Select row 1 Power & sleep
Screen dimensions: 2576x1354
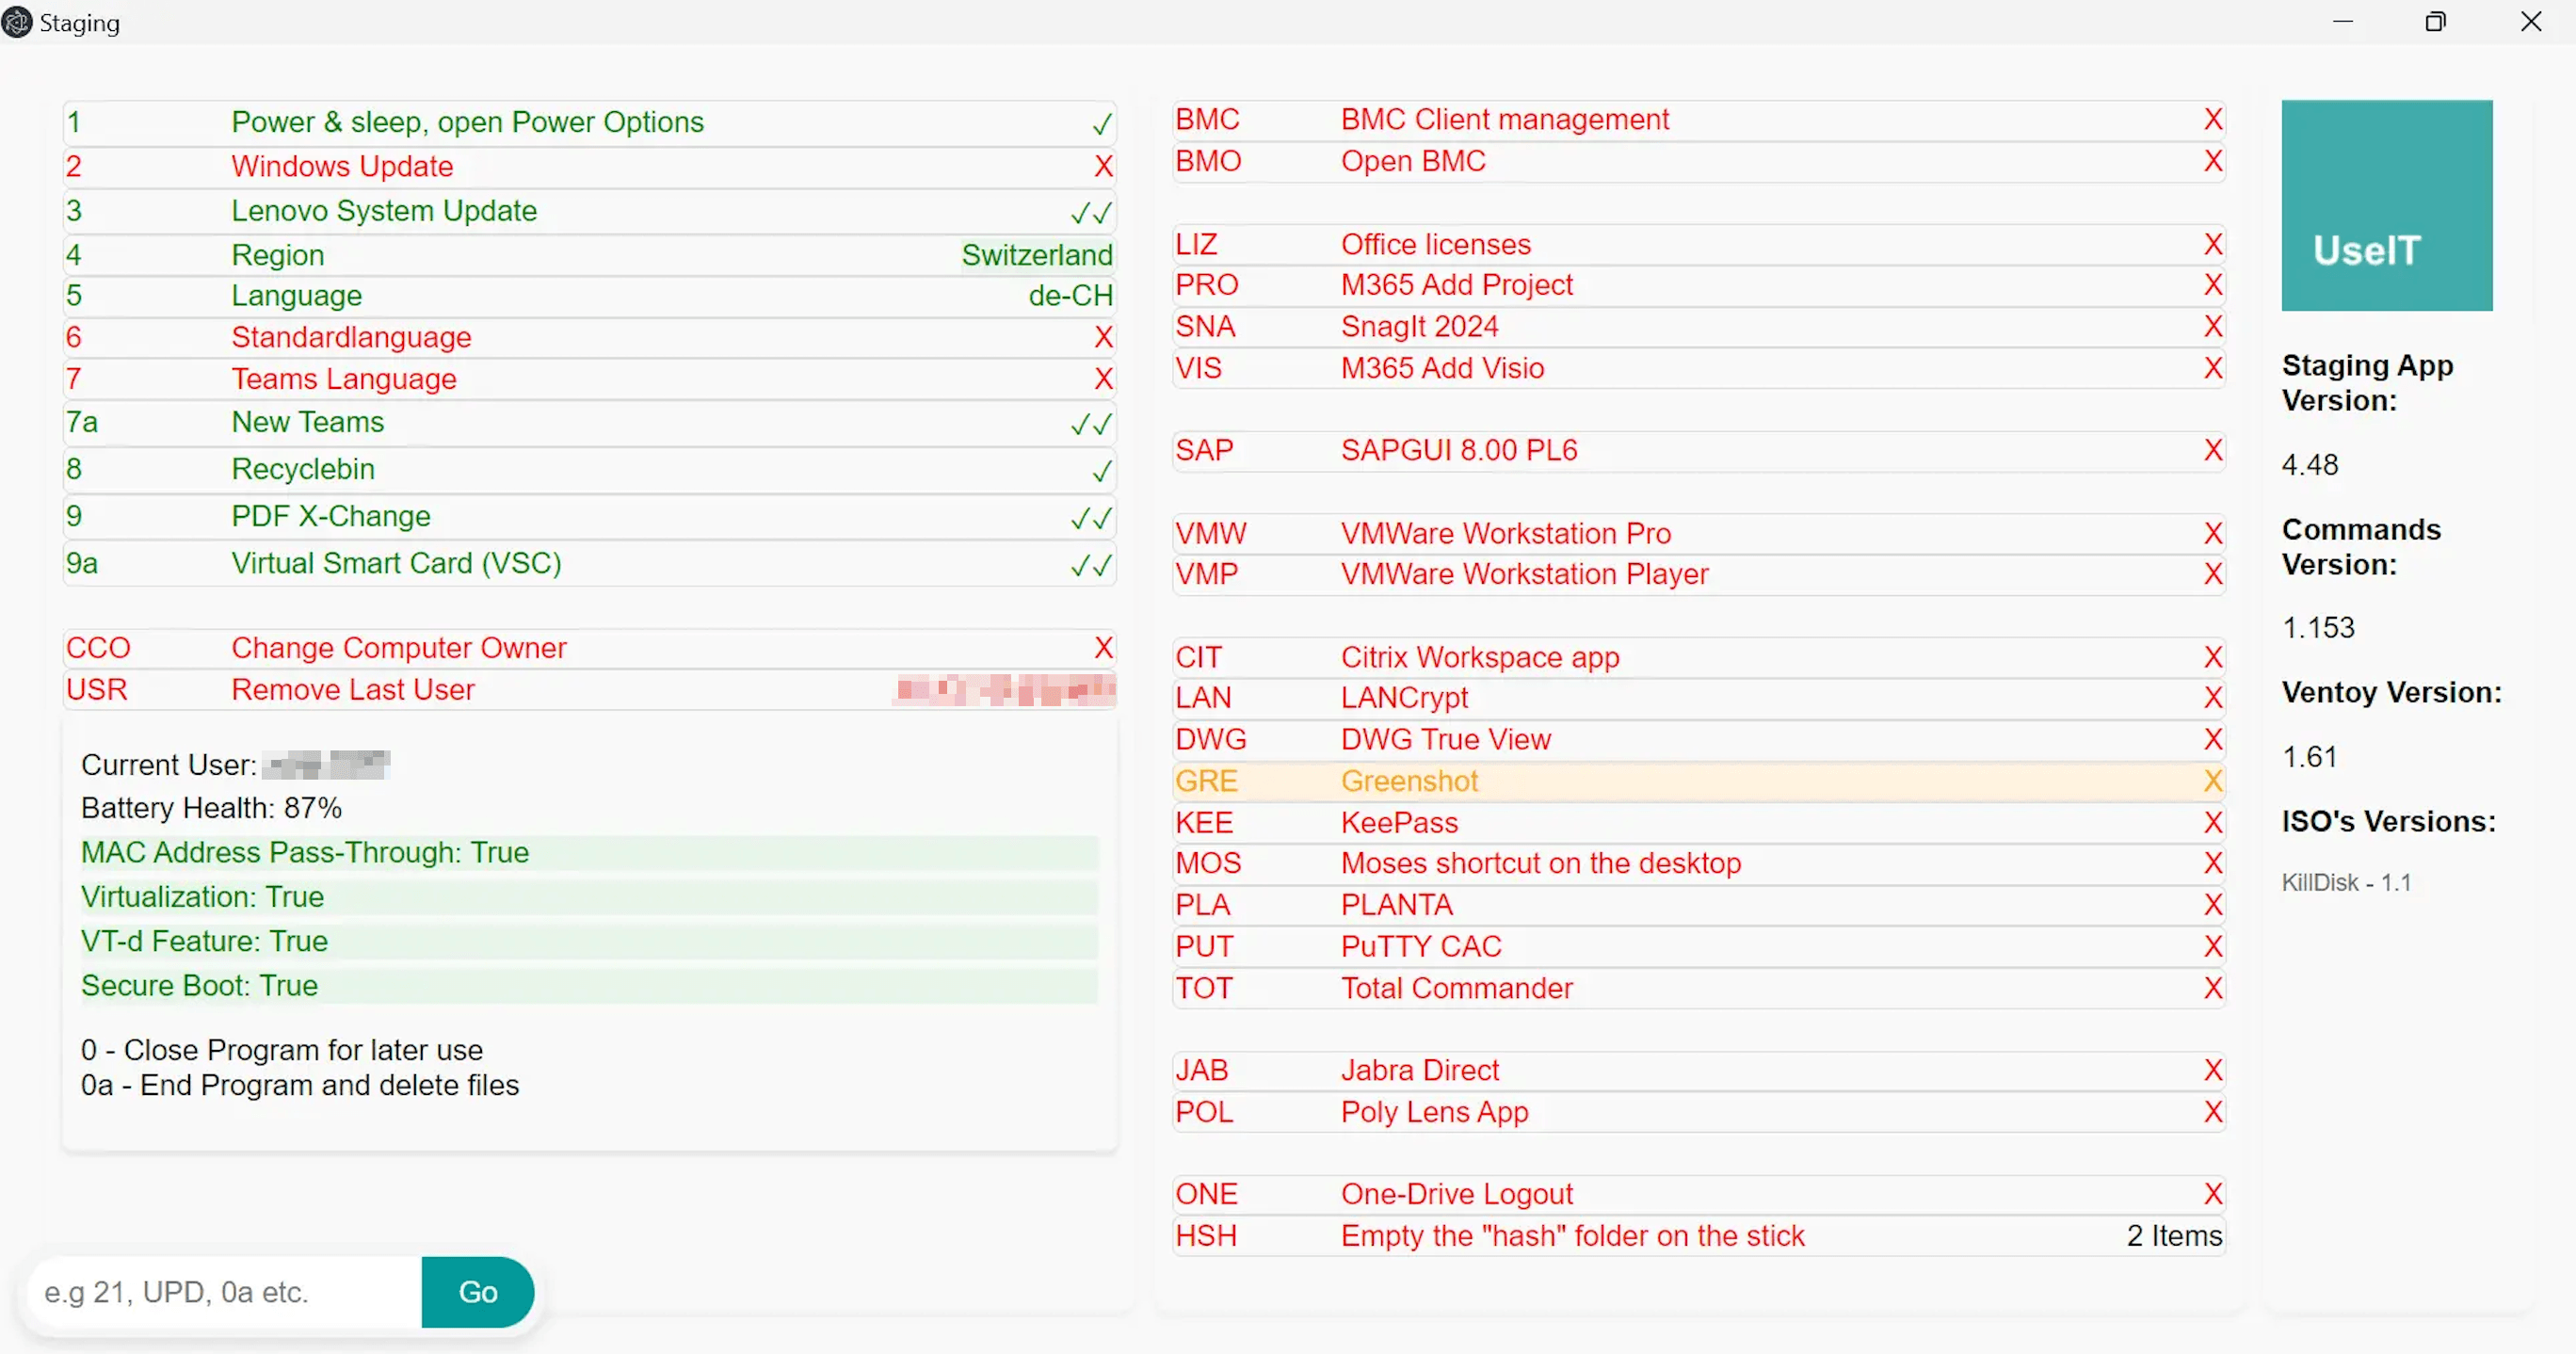pos(589,123)
